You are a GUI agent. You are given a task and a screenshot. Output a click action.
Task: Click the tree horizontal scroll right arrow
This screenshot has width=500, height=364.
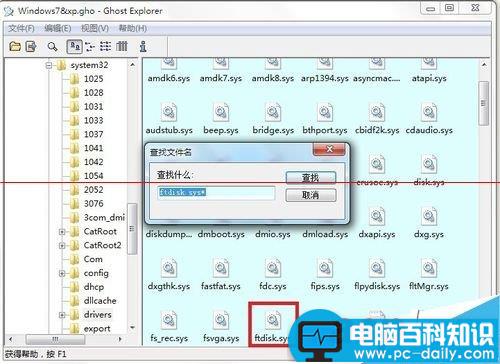click(x=120, y=340)
